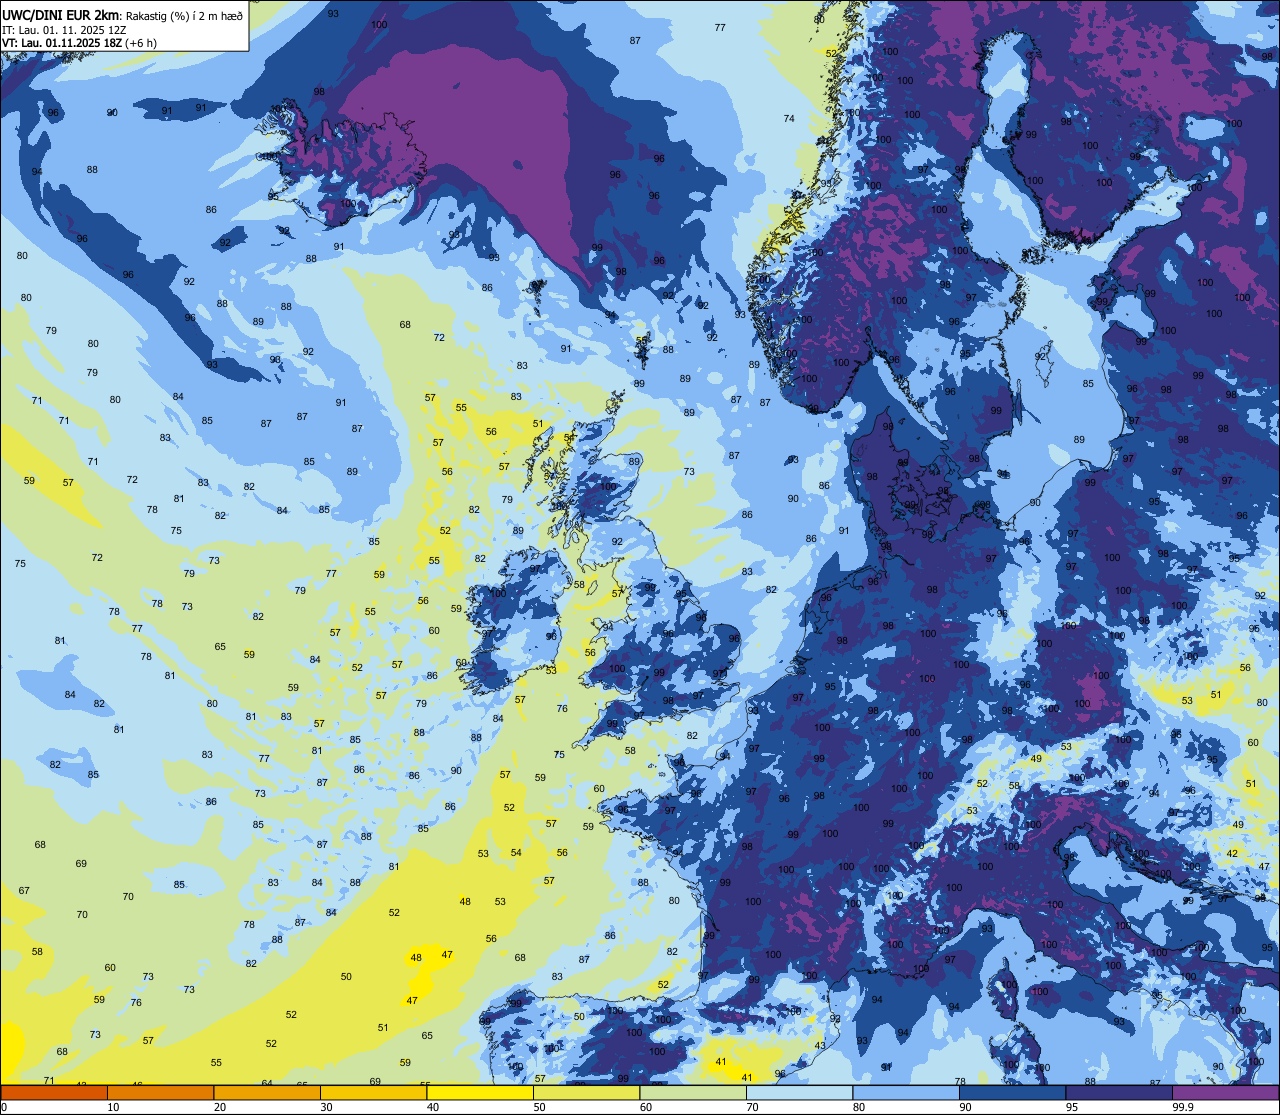
Task: Click the 20–30% light orange legend swatch
Action: tap(267, 1093)
